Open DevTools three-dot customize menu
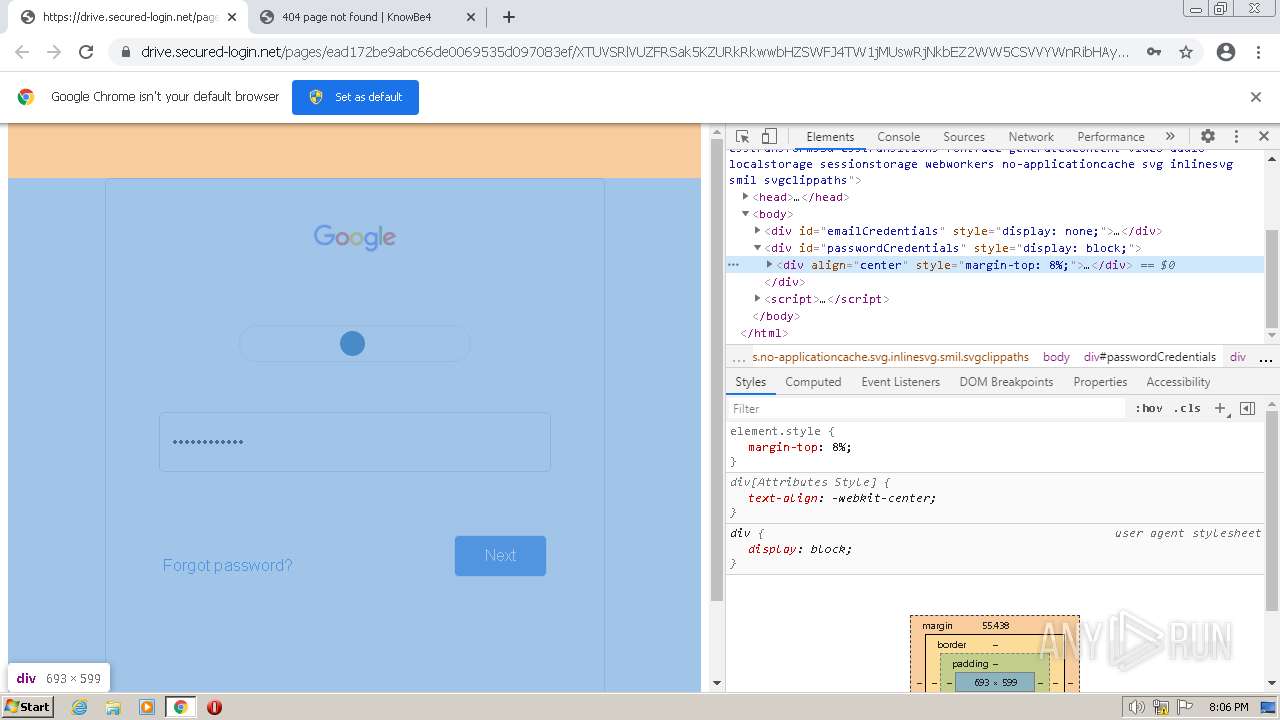 1236,136
